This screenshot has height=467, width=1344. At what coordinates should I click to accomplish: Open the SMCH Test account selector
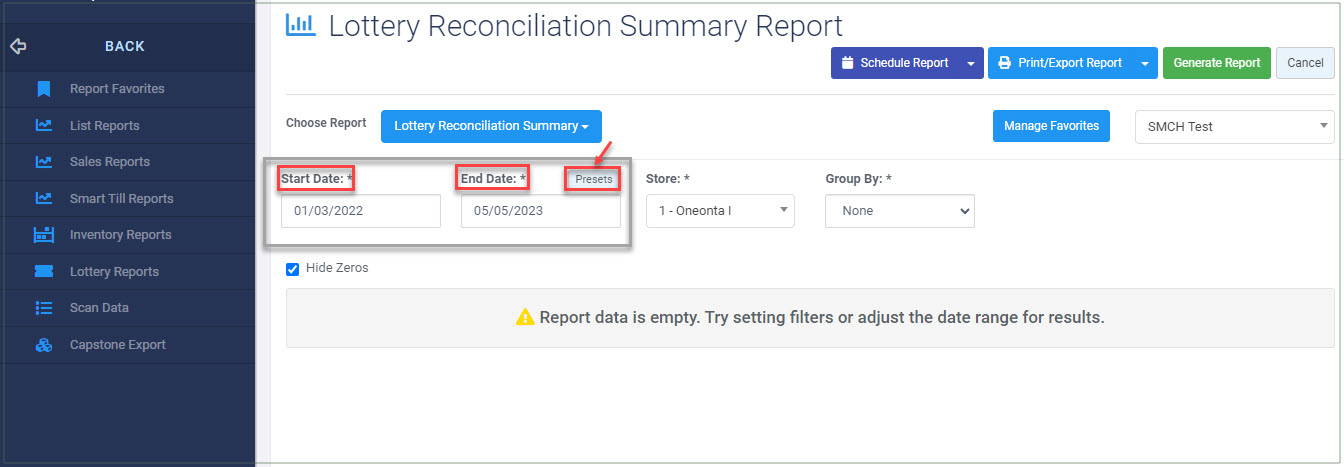tap(1235, 127)
